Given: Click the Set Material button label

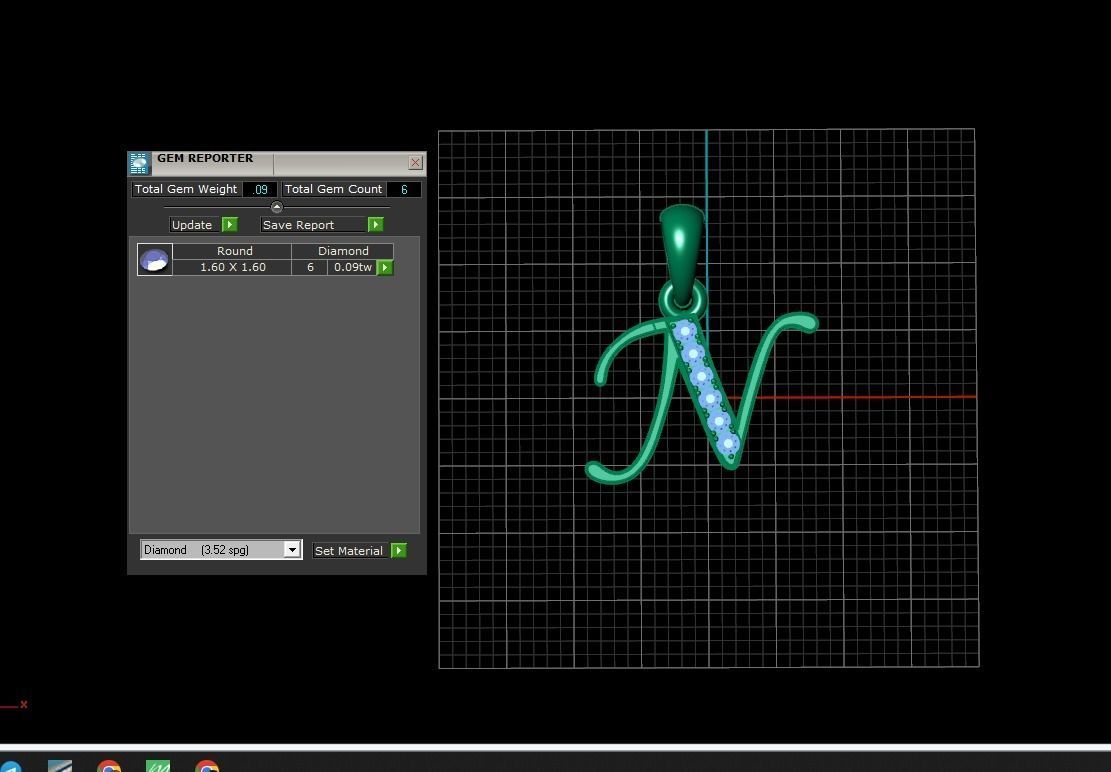Looking at the screenshot, I should [349, 550].
